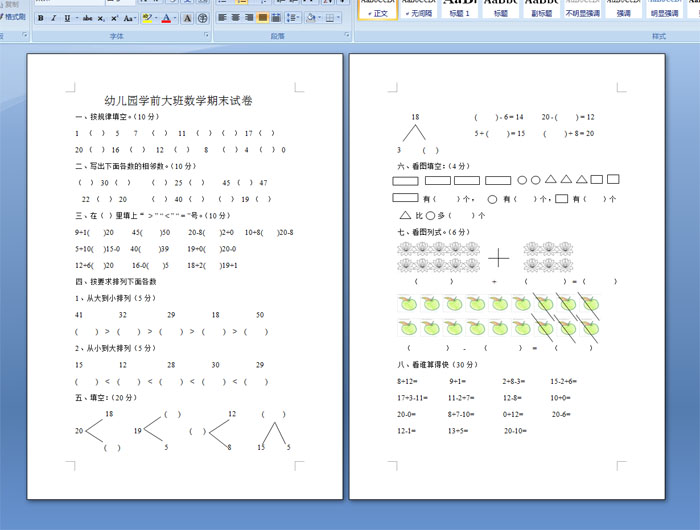Select the 正文 style
Image resolution: width=700 pixels, height=530 pixels.
(378, 9)
